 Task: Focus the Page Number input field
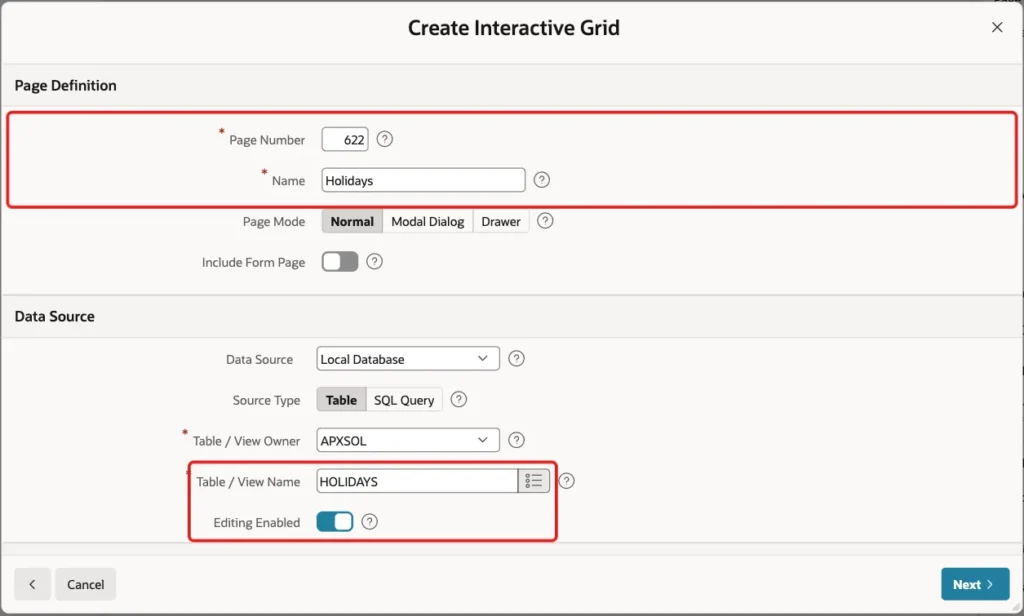(x=345, y=139)
